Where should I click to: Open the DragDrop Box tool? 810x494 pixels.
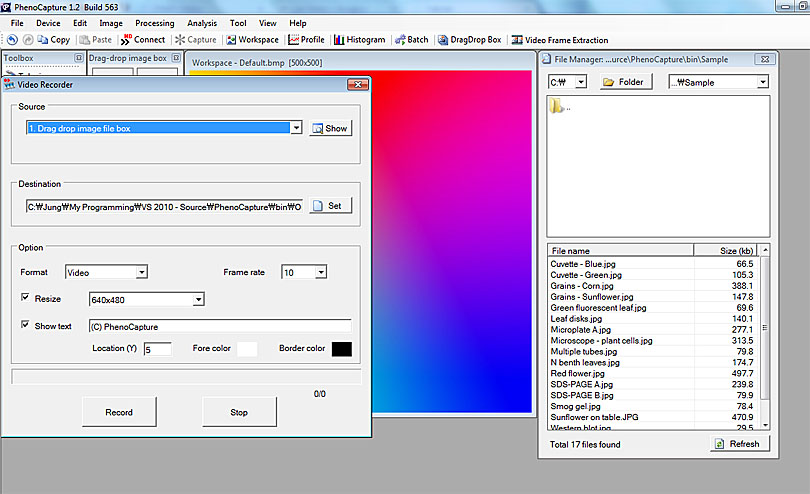[469, 40]
